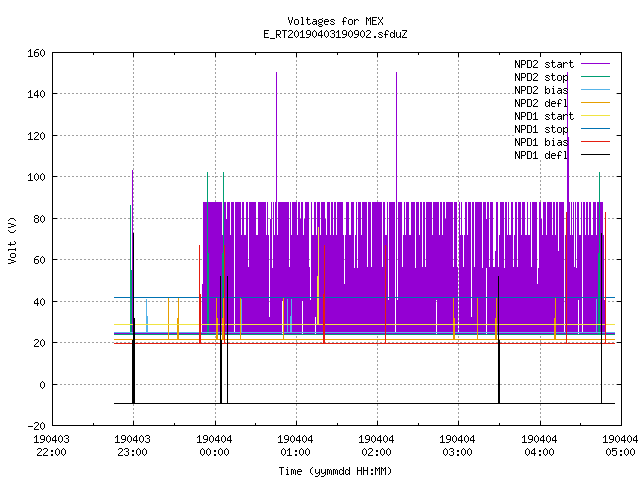Click the x-axis tick '190404 04:00'

point(539,446)
